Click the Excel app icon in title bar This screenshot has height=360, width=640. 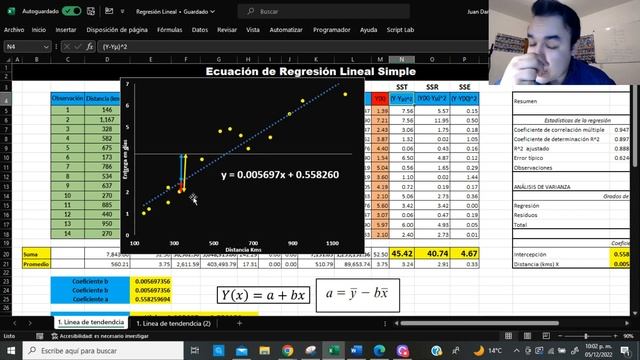11,11
